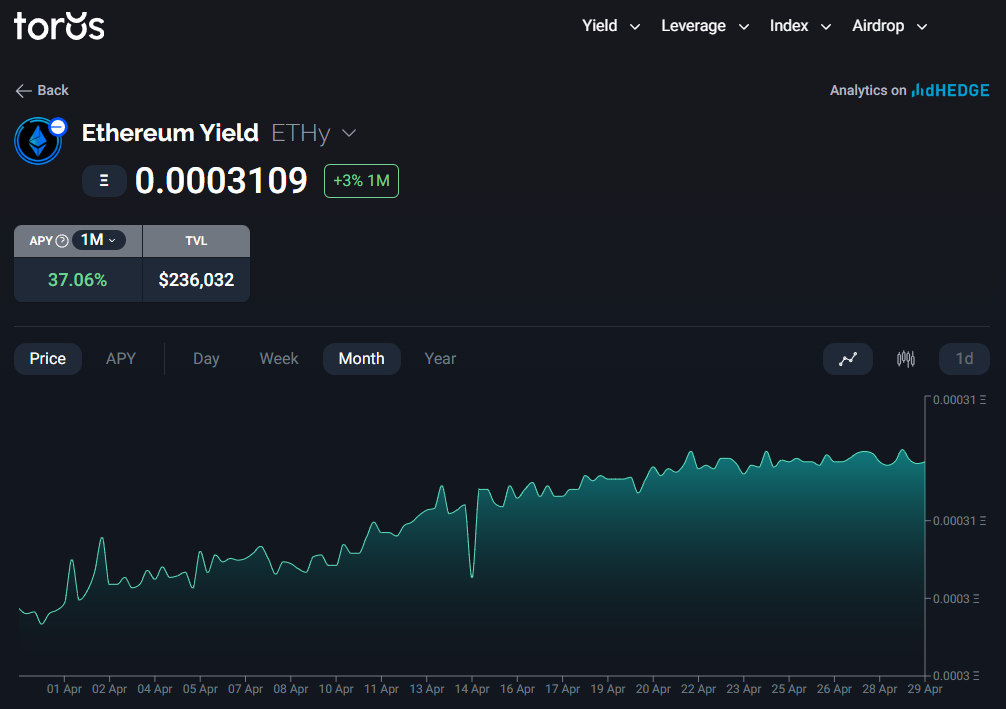Image resolution: width=1006 pixels, height=709 pixels.
Task: Click the 1d interval button
Action: point(964,359)
